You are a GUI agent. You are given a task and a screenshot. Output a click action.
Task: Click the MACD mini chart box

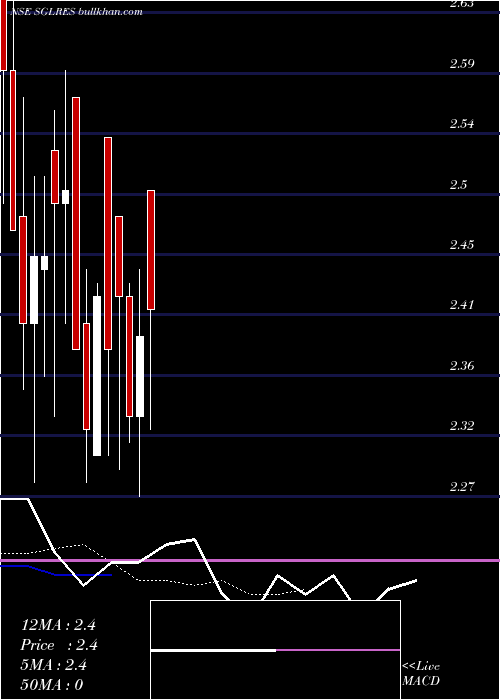coord(275,650)
